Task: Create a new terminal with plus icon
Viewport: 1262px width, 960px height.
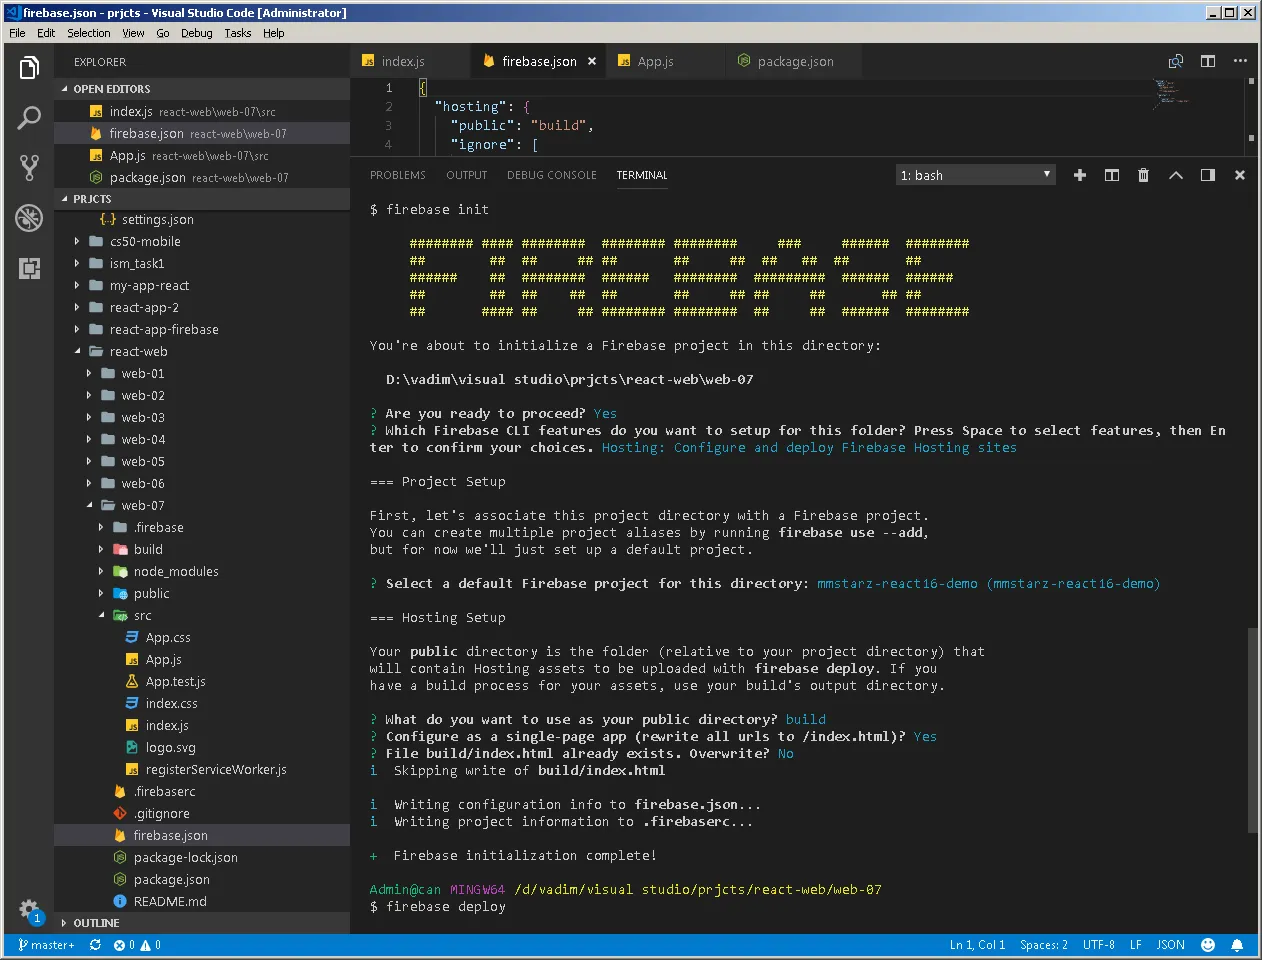Action: pos(1080,175)
